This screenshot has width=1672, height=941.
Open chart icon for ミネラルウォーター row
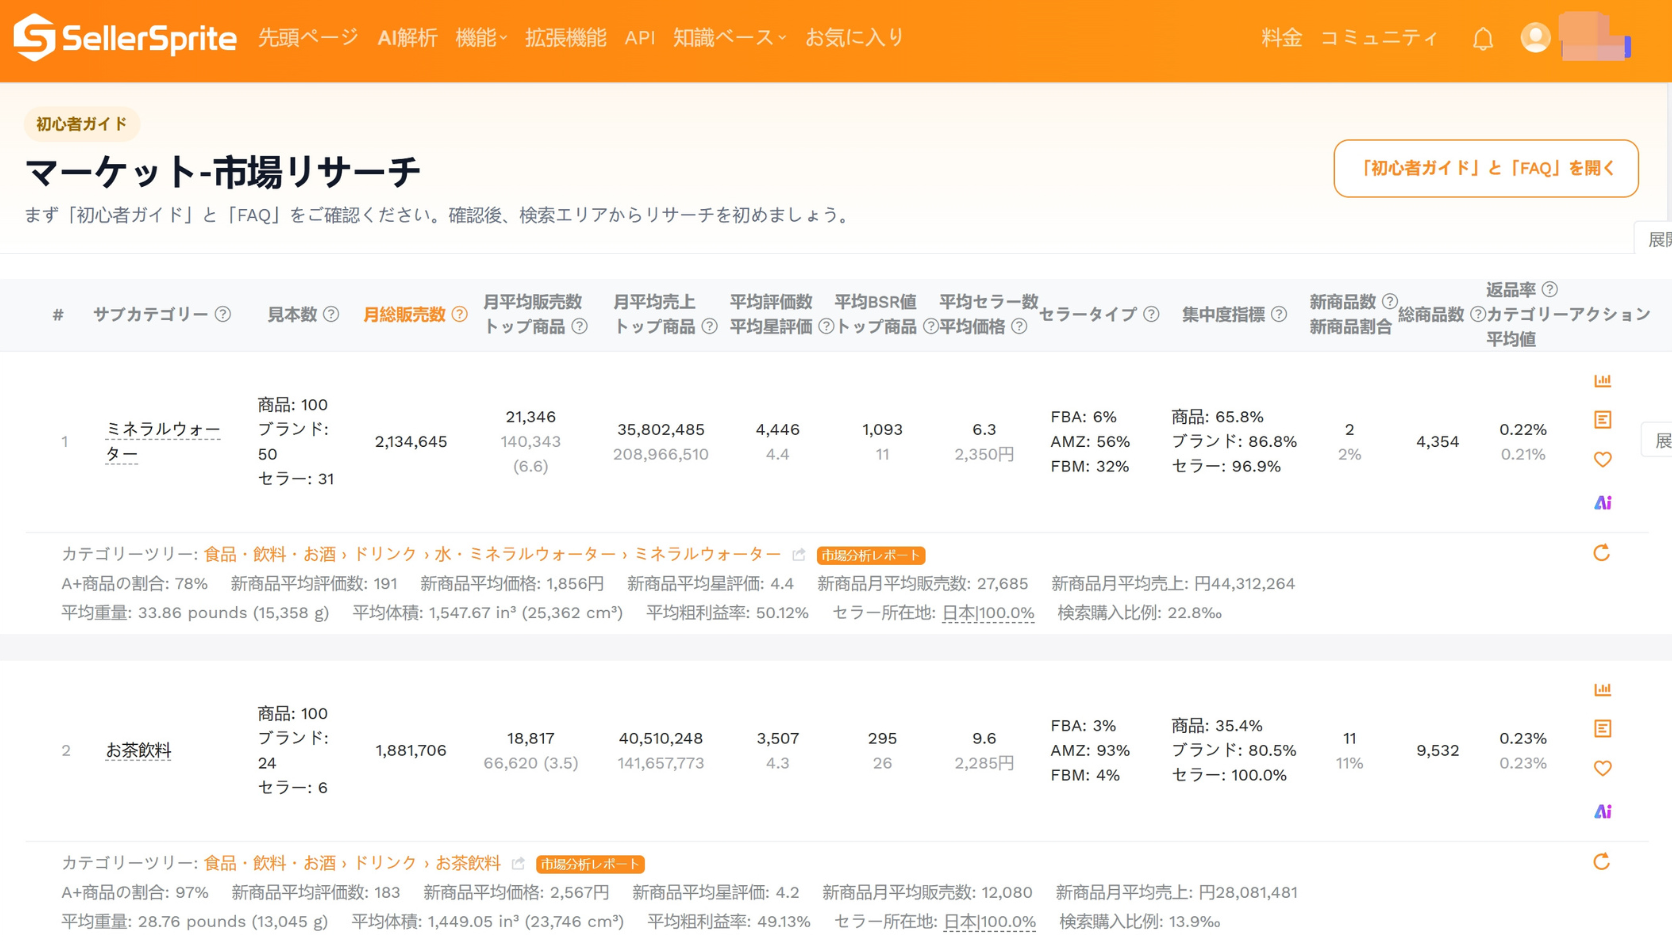click(x=1602, y=380)
